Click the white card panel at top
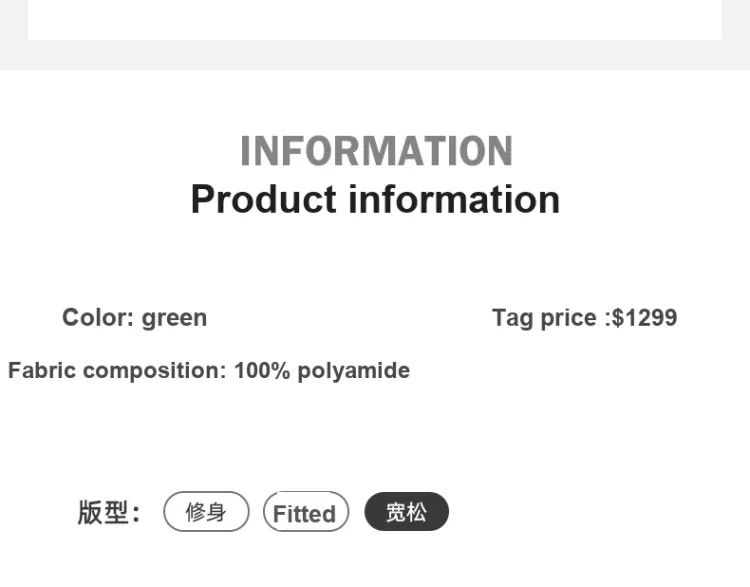The image size is (750, 587). click(375, 20)
